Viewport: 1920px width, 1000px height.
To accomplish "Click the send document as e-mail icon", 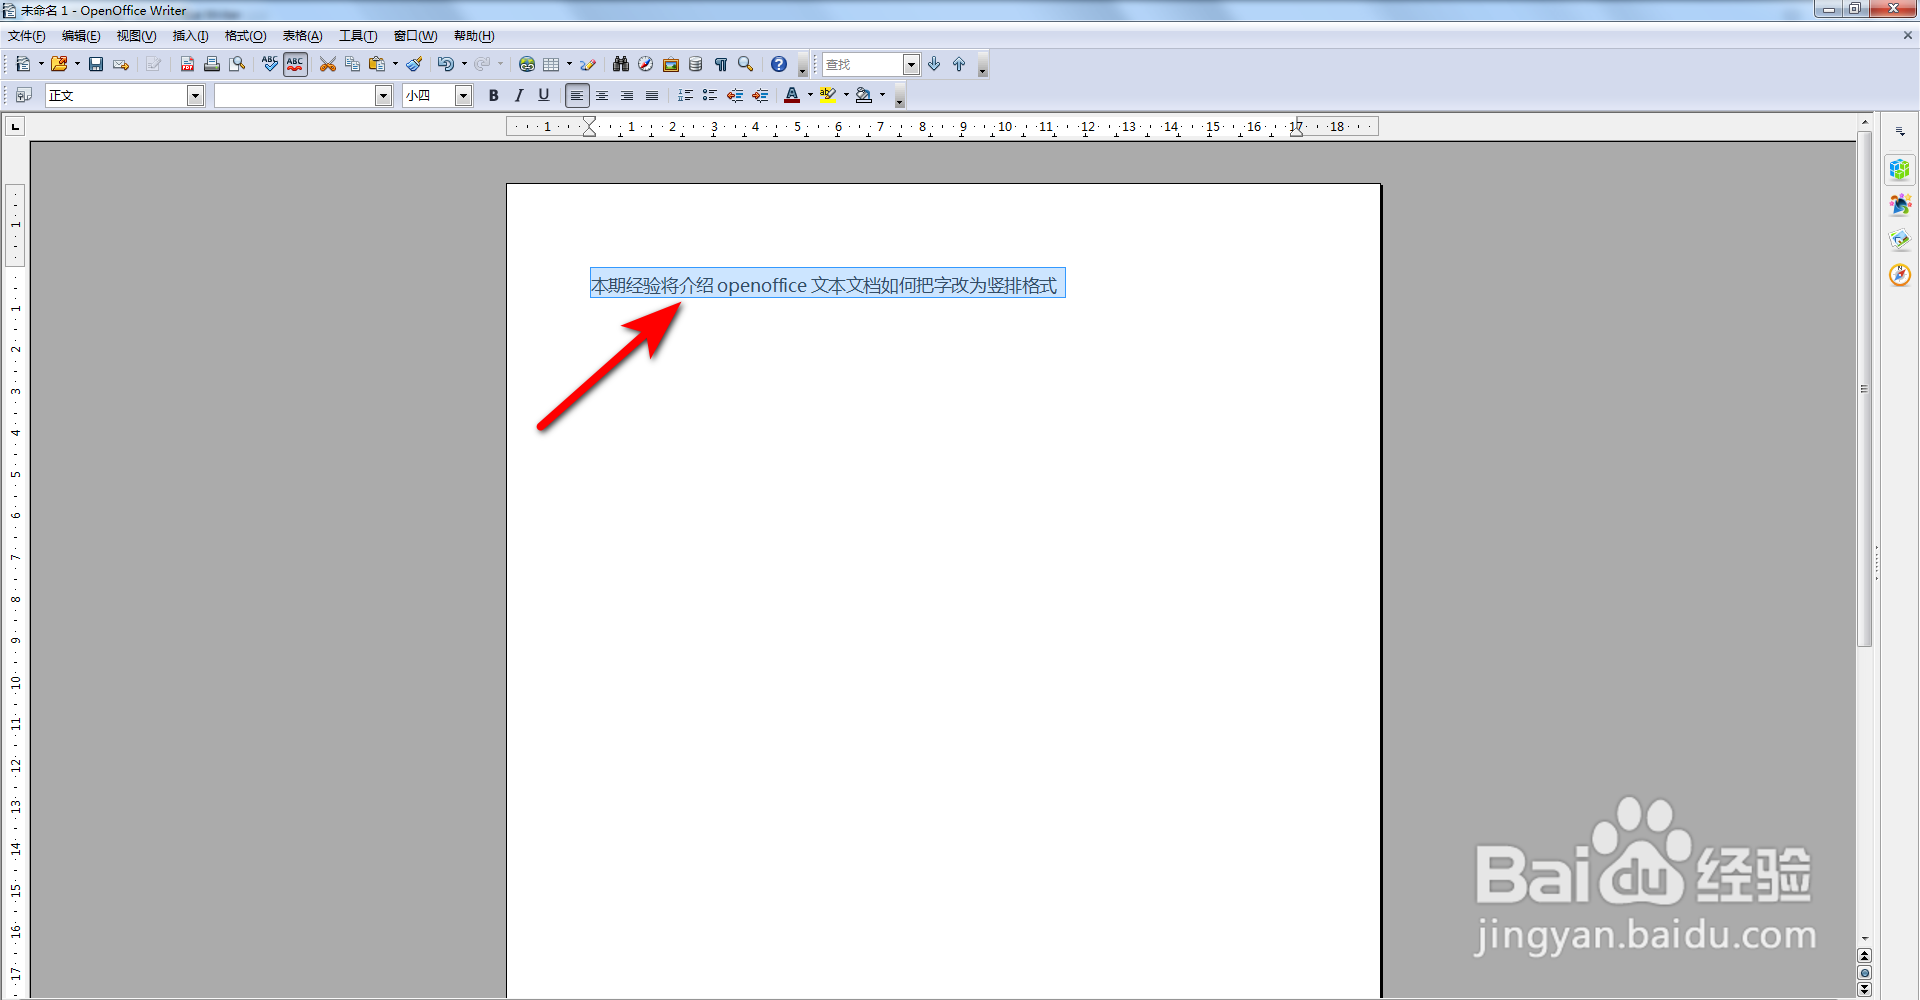I will coord(121,64).
